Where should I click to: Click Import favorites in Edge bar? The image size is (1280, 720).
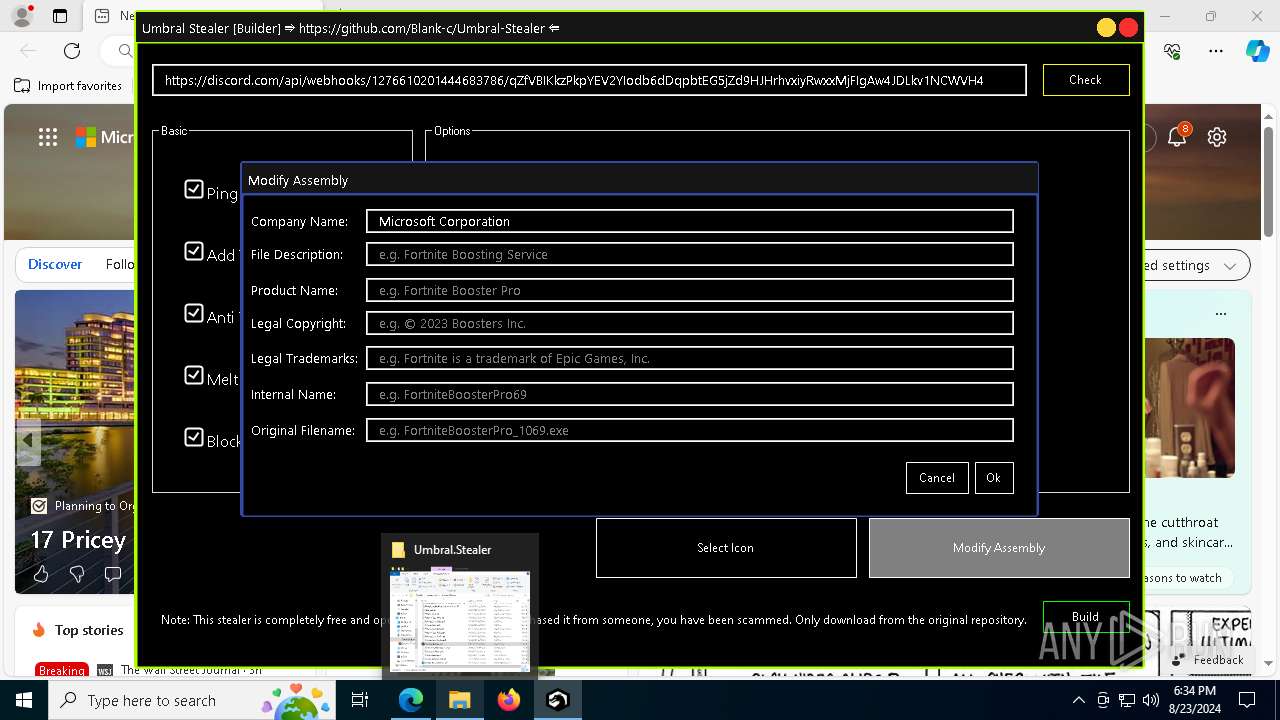click(x=68, y=86)
